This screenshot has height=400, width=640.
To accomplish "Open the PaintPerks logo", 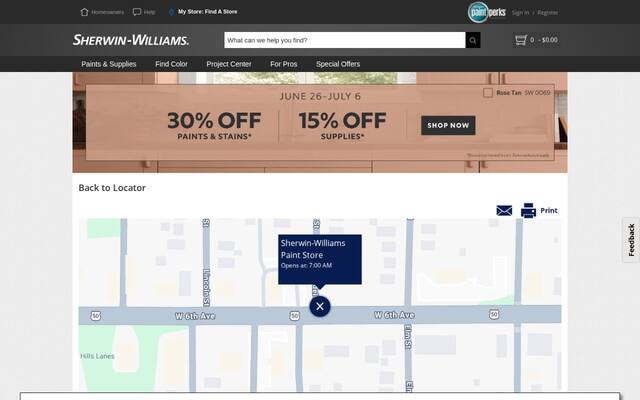I will click(487, 12).
